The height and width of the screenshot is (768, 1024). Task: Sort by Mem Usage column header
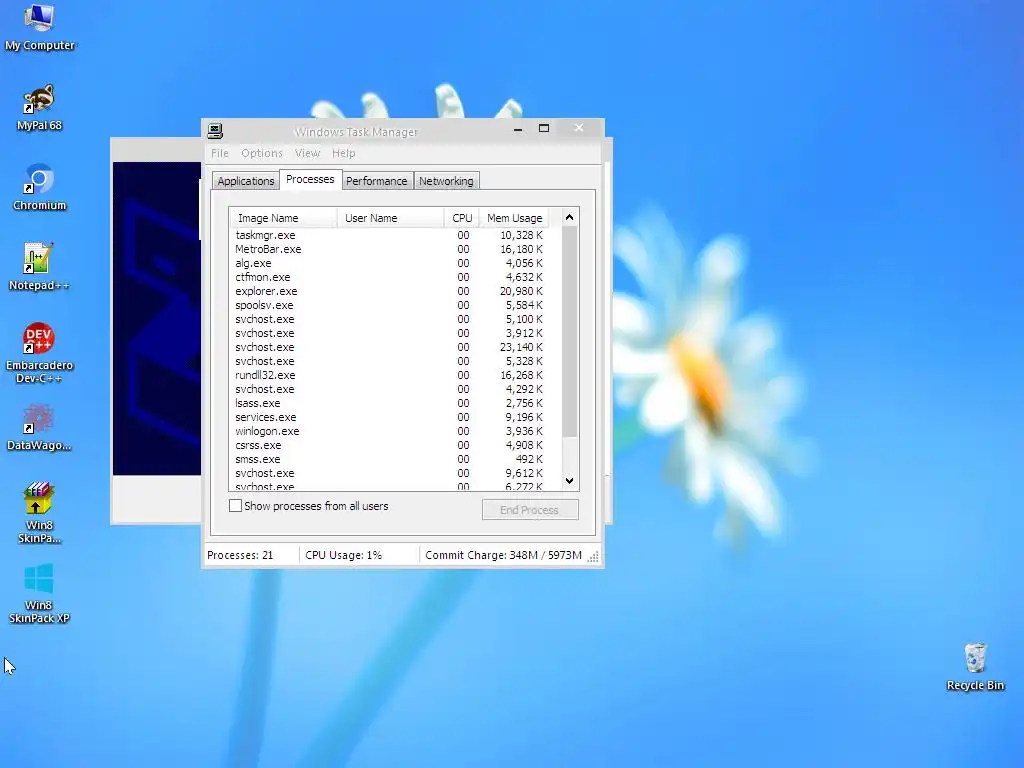514,218
